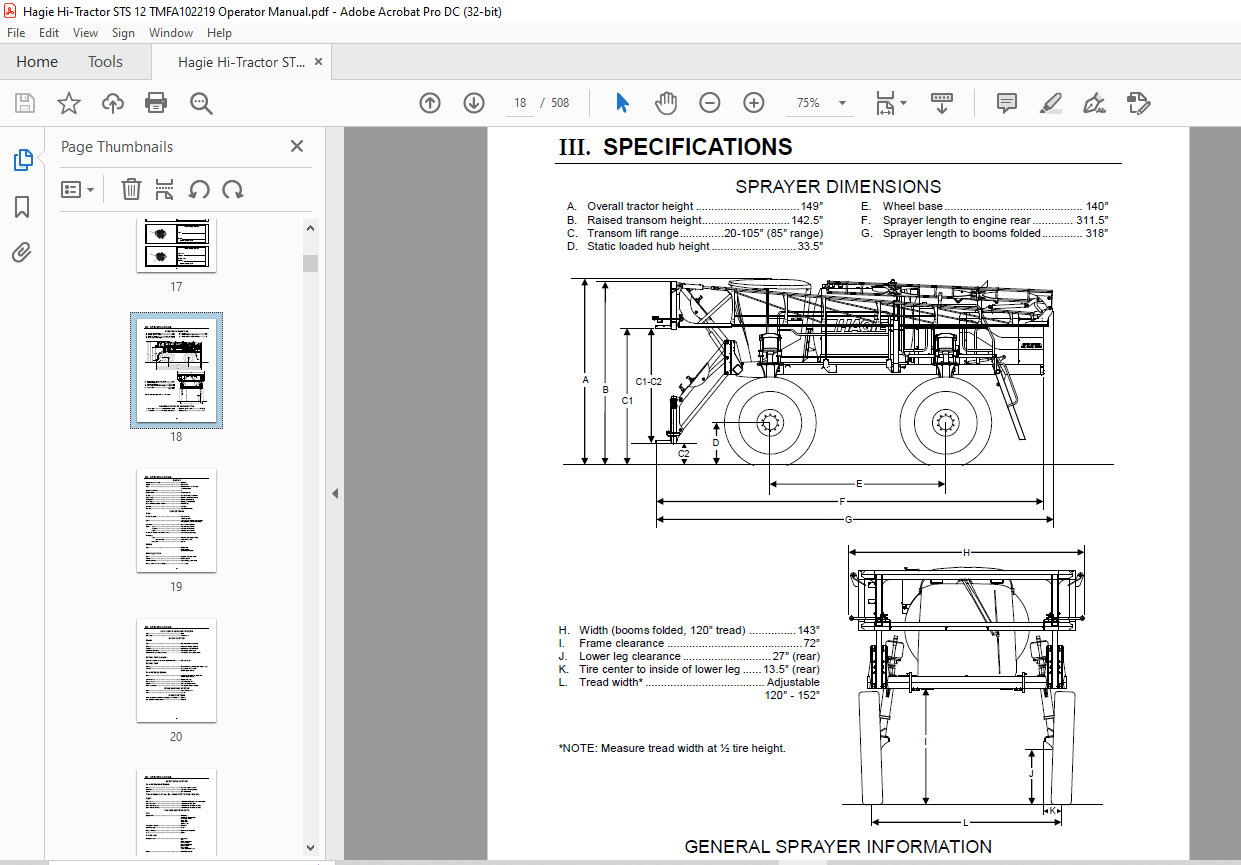
Task: Select page 17 thumbnail
Action: [176, 246]
